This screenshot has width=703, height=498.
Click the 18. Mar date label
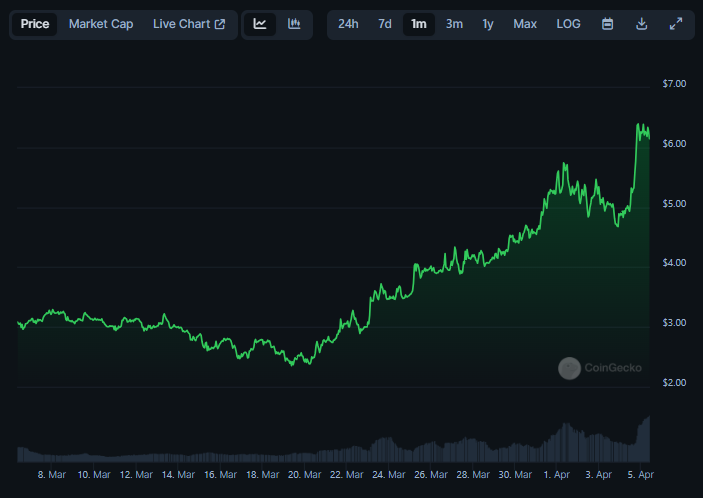[x=262, y=475]
